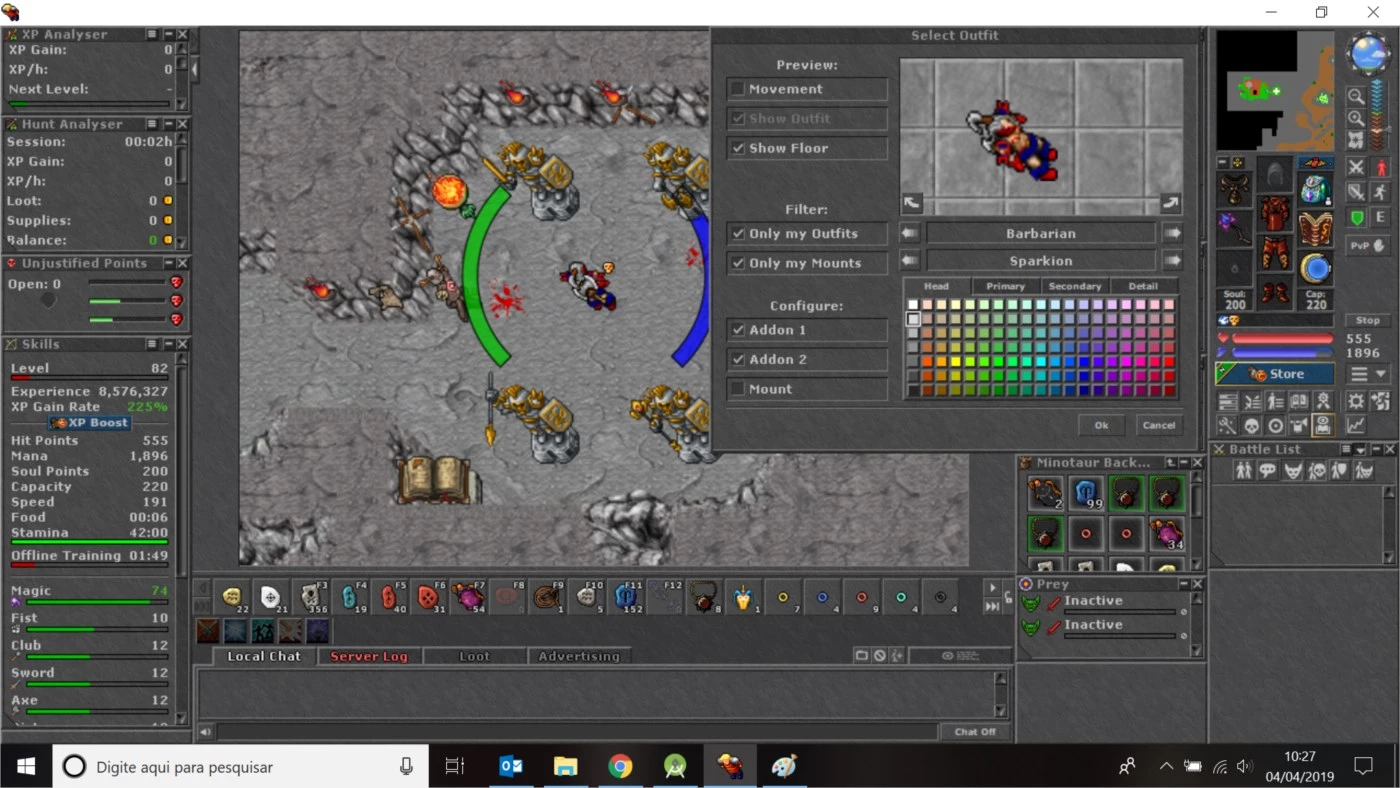Open the XP Analyser panel menu icon

(152, 34)
